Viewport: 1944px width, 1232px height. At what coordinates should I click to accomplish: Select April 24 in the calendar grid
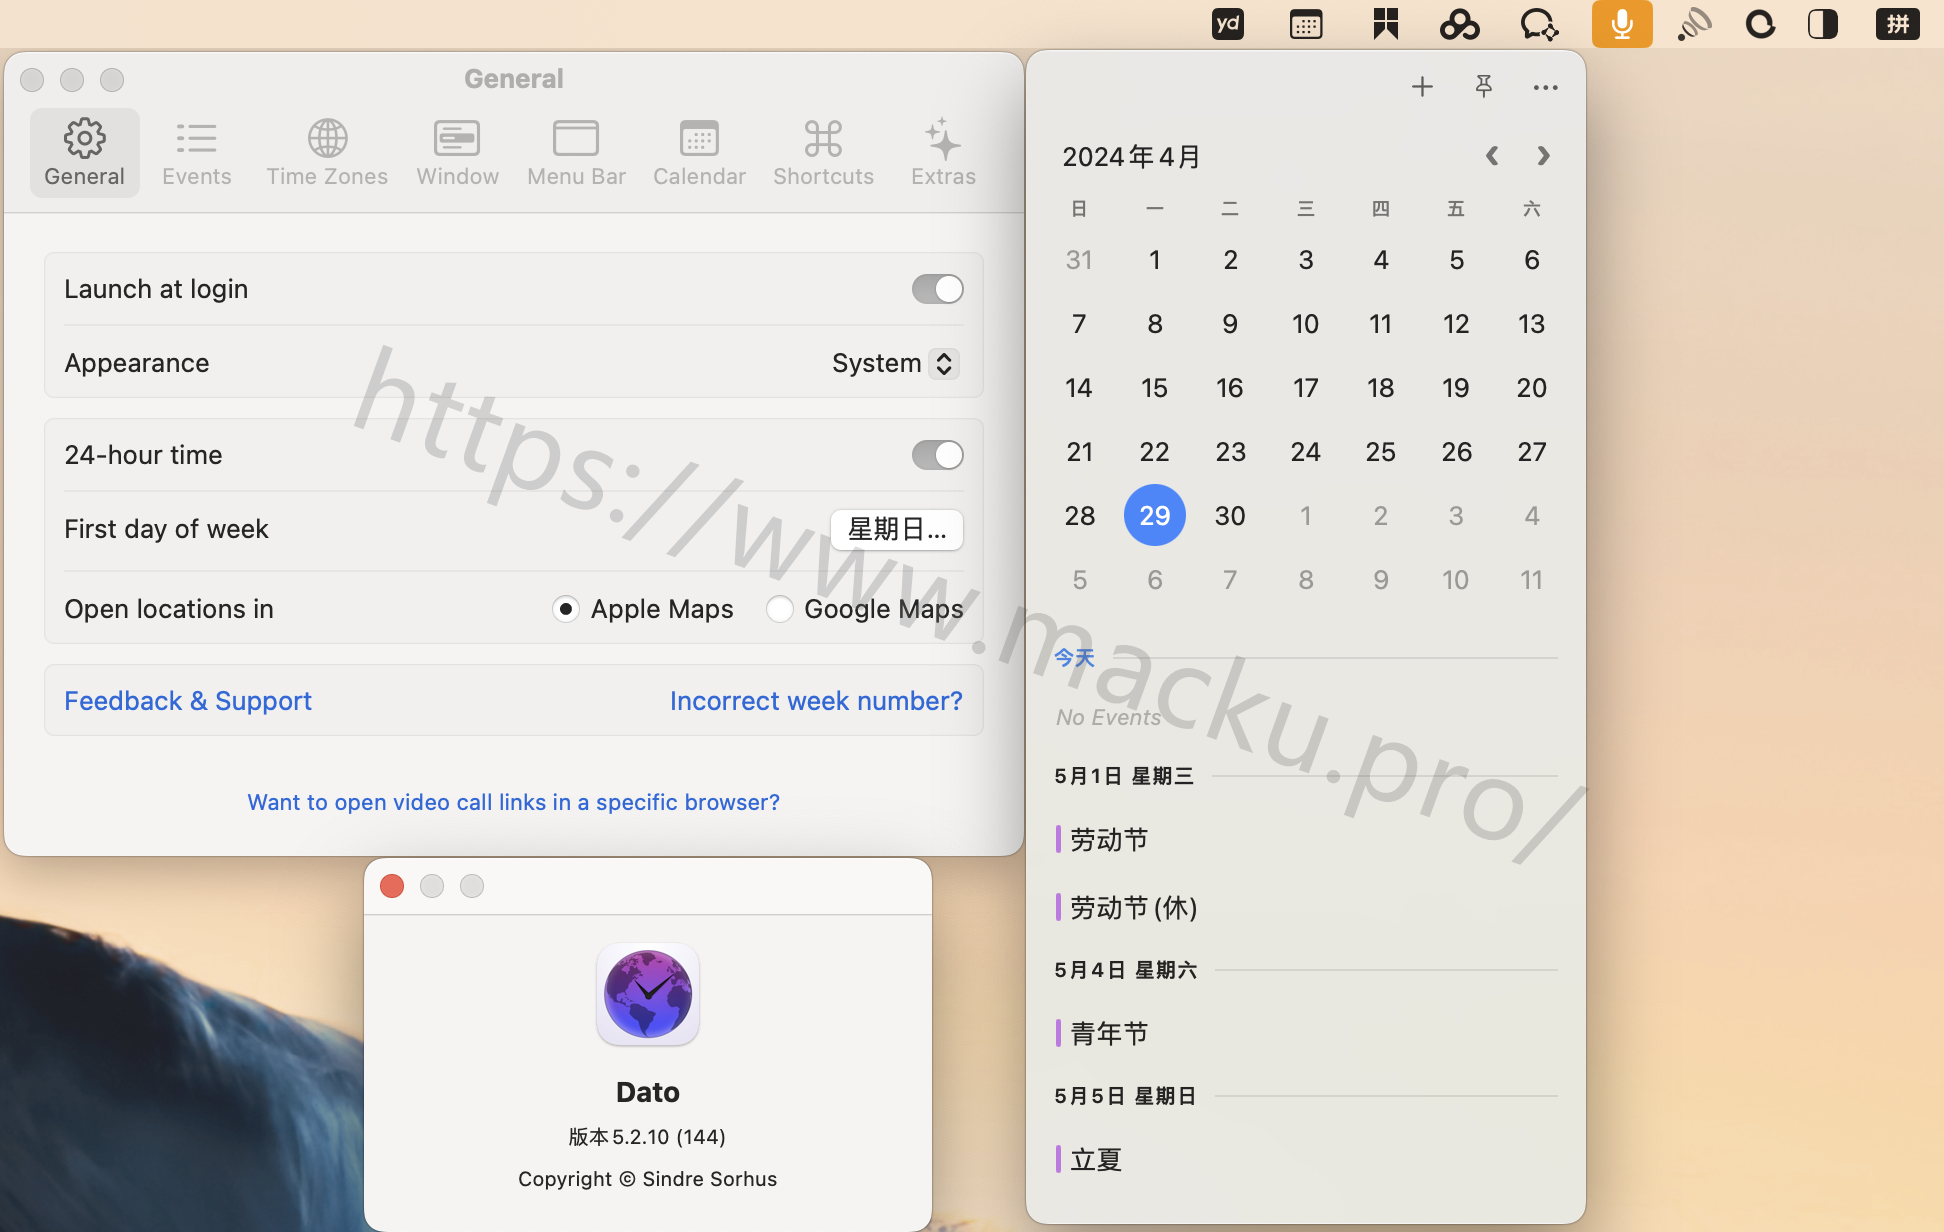[1305, 452]
